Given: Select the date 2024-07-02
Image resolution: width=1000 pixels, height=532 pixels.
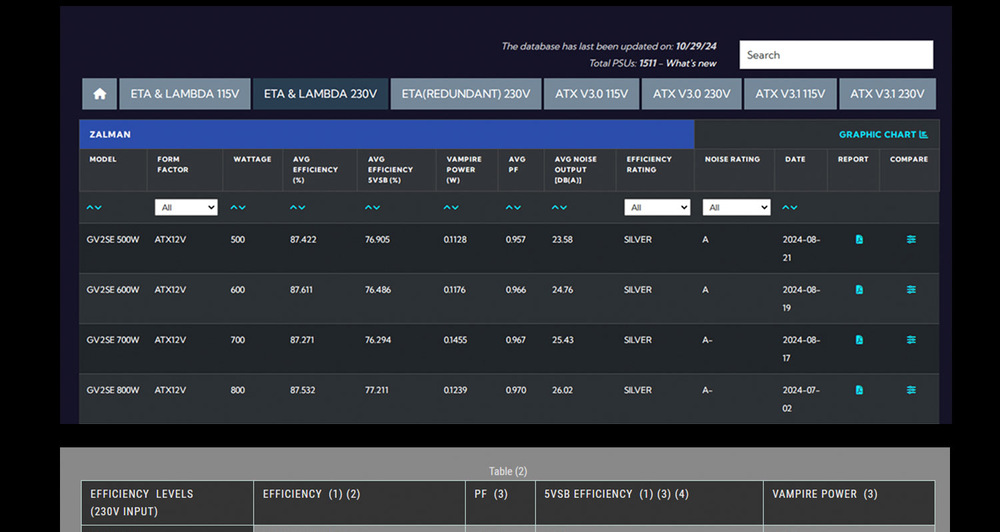Looking at the screenshot, I should pyautogui.click(x=801, y=399).
